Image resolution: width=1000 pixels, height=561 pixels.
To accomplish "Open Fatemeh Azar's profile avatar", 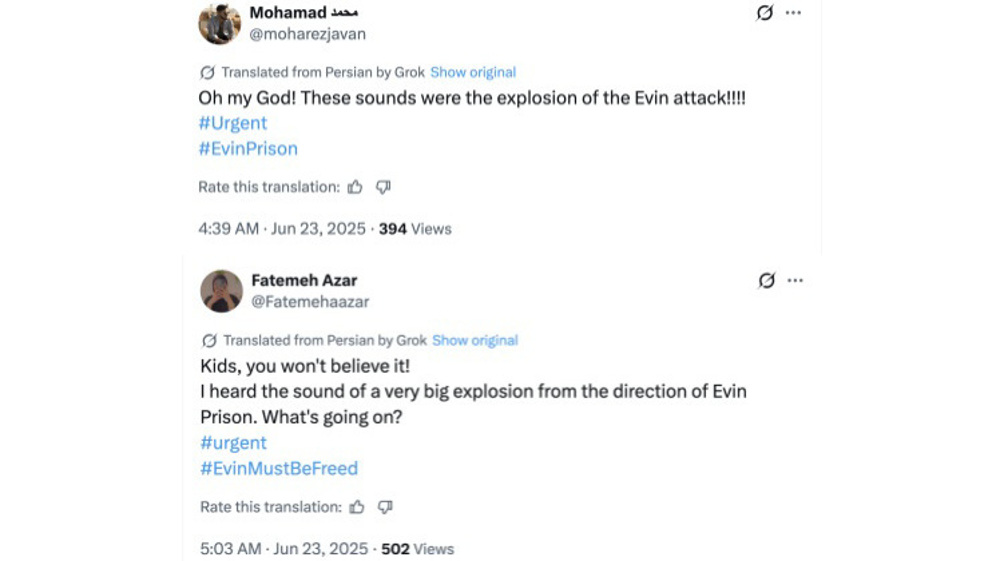I will tap(222, 291).
